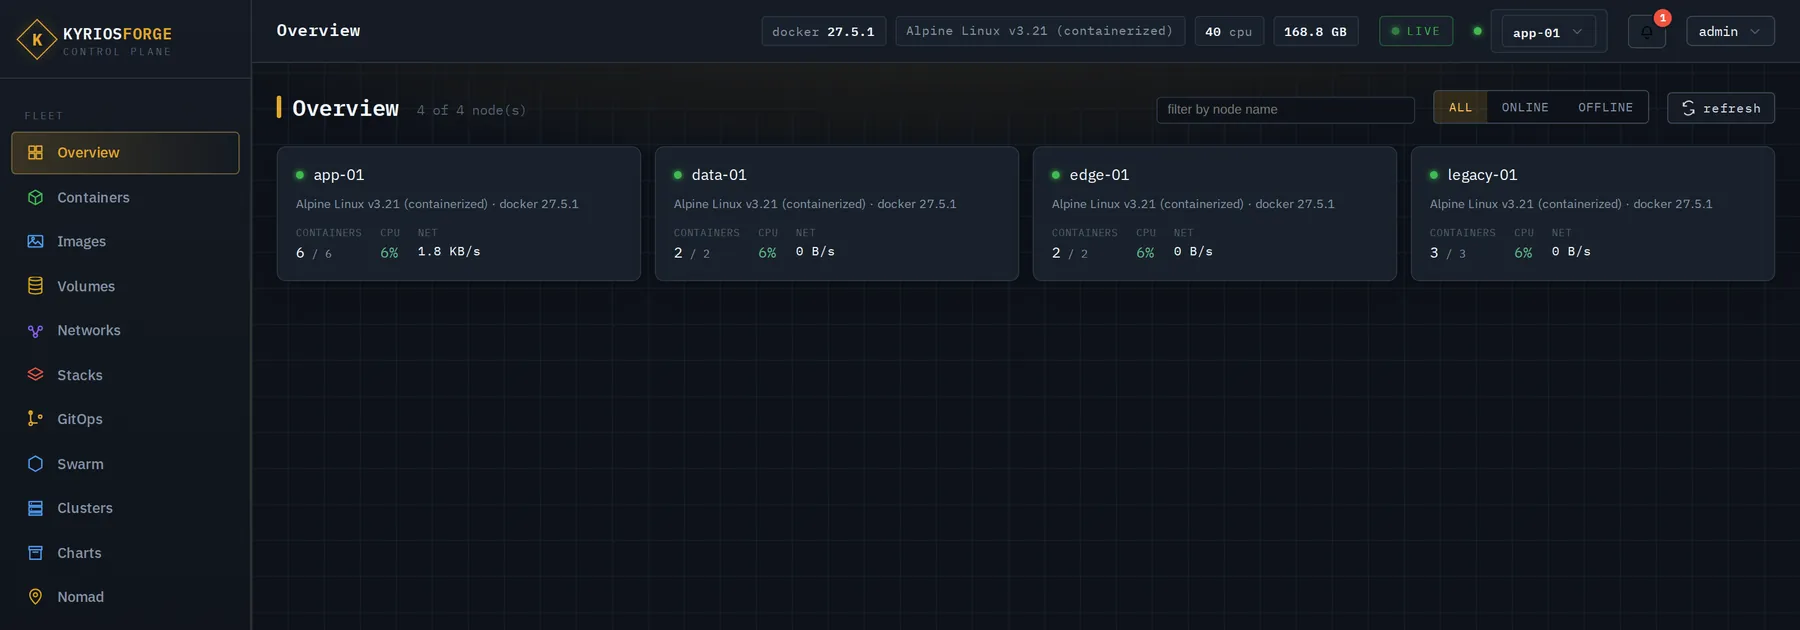Open the legacy-01 node card title
Image resolution: width=1800 pixels, height=630 pixels.
click(1482, 175)
